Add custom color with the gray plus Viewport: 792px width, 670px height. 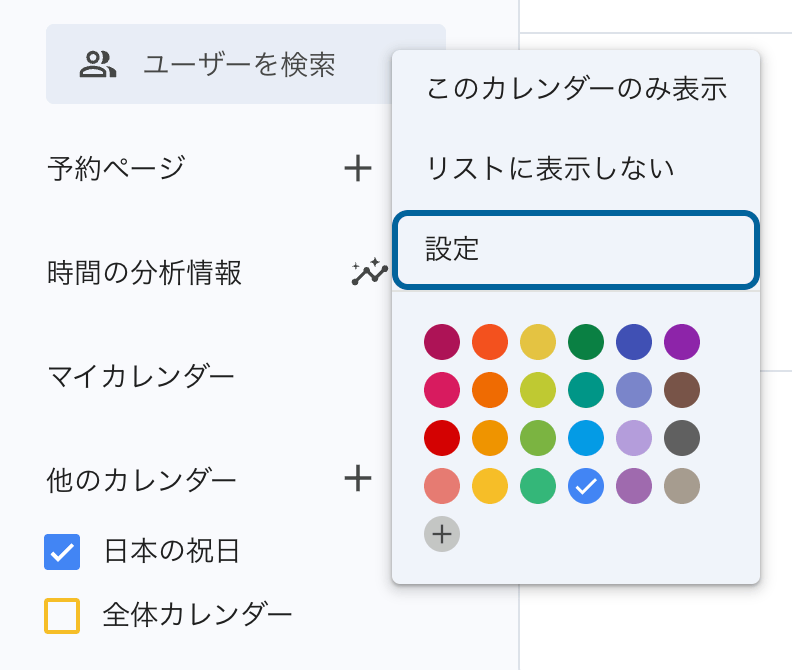pyautogui.click(x=442, y=534)
